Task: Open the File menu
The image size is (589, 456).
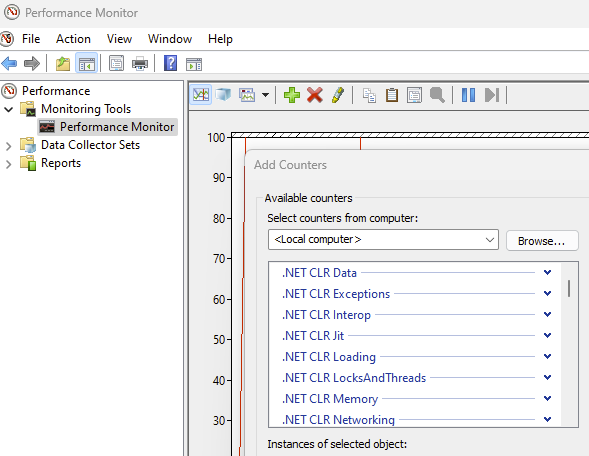Action: 31,39
